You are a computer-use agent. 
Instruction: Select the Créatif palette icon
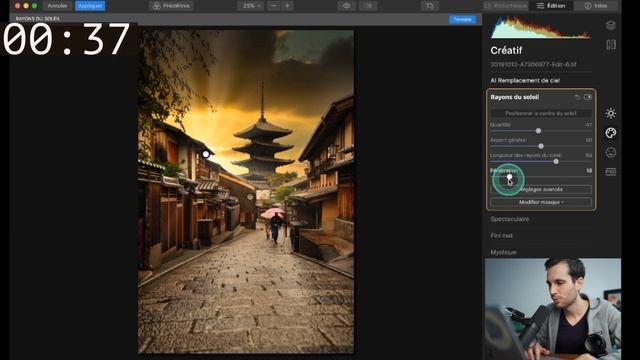coord(611,133)
